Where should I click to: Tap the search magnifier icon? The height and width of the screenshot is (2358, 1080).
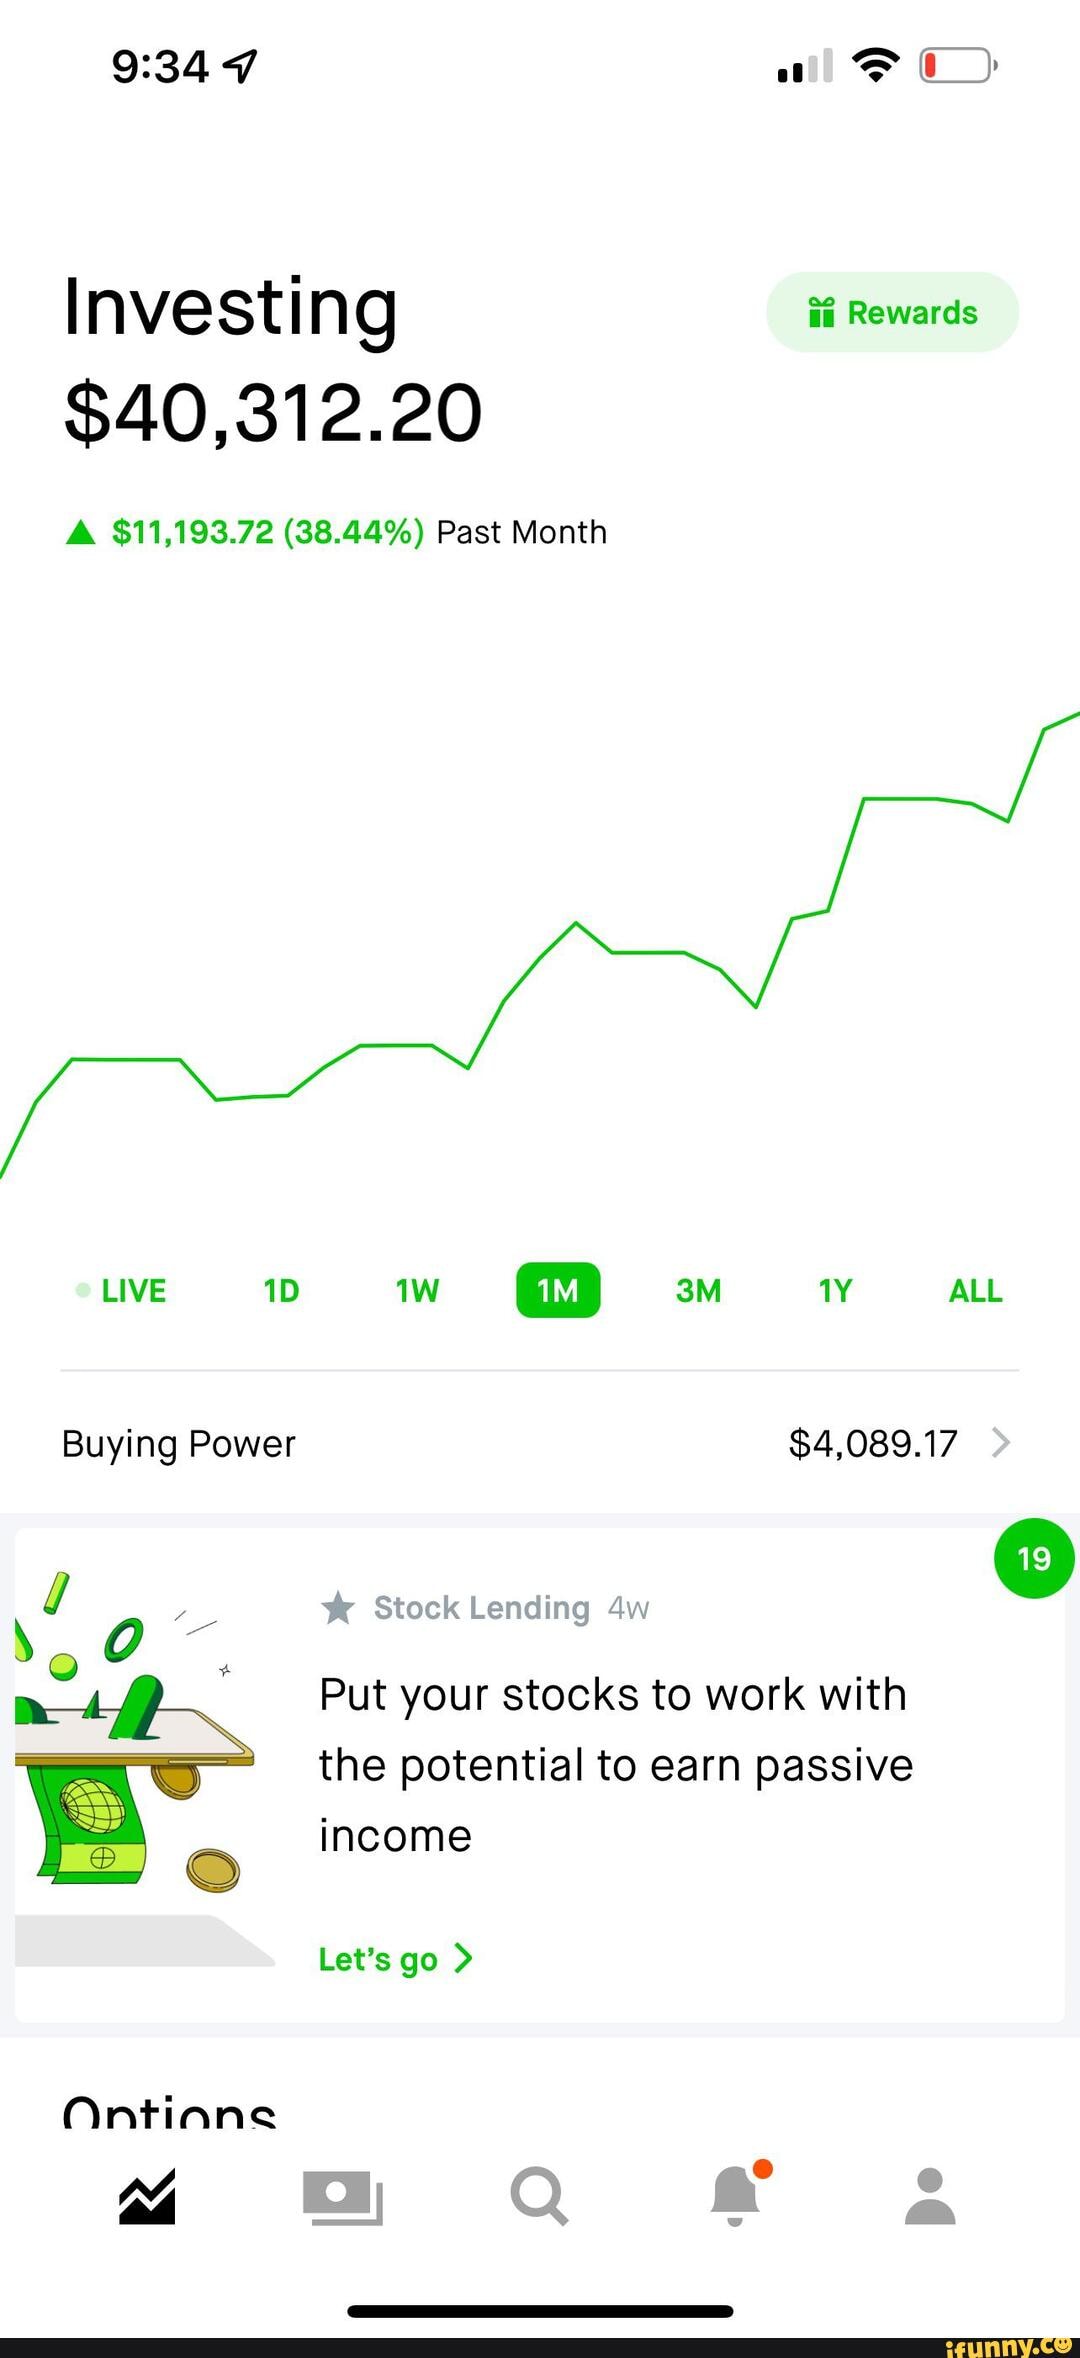(x=539, y=2196)
